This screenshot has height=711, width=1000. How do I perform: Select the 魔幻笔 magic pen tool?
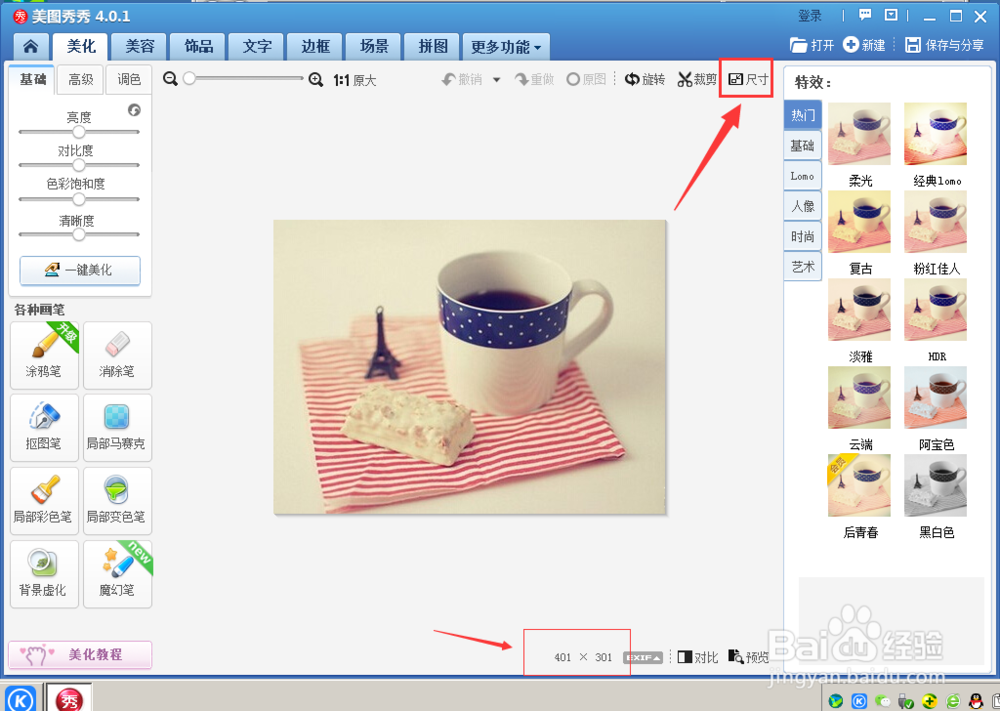click(117, 574)
